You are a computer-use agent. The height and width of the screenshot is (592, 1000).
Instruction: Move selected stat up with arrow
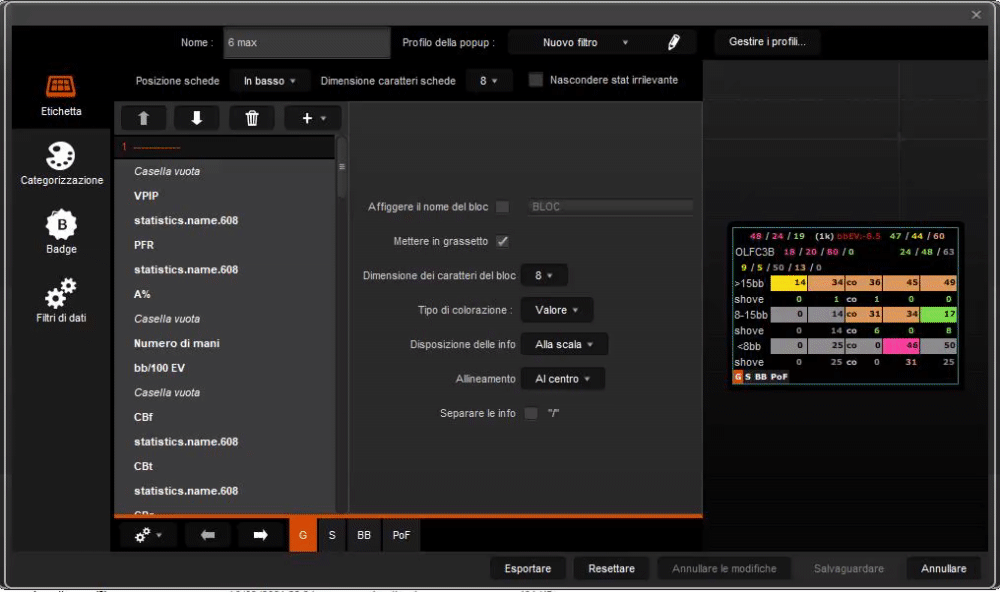pyautogui.click(x=143, y=118)
